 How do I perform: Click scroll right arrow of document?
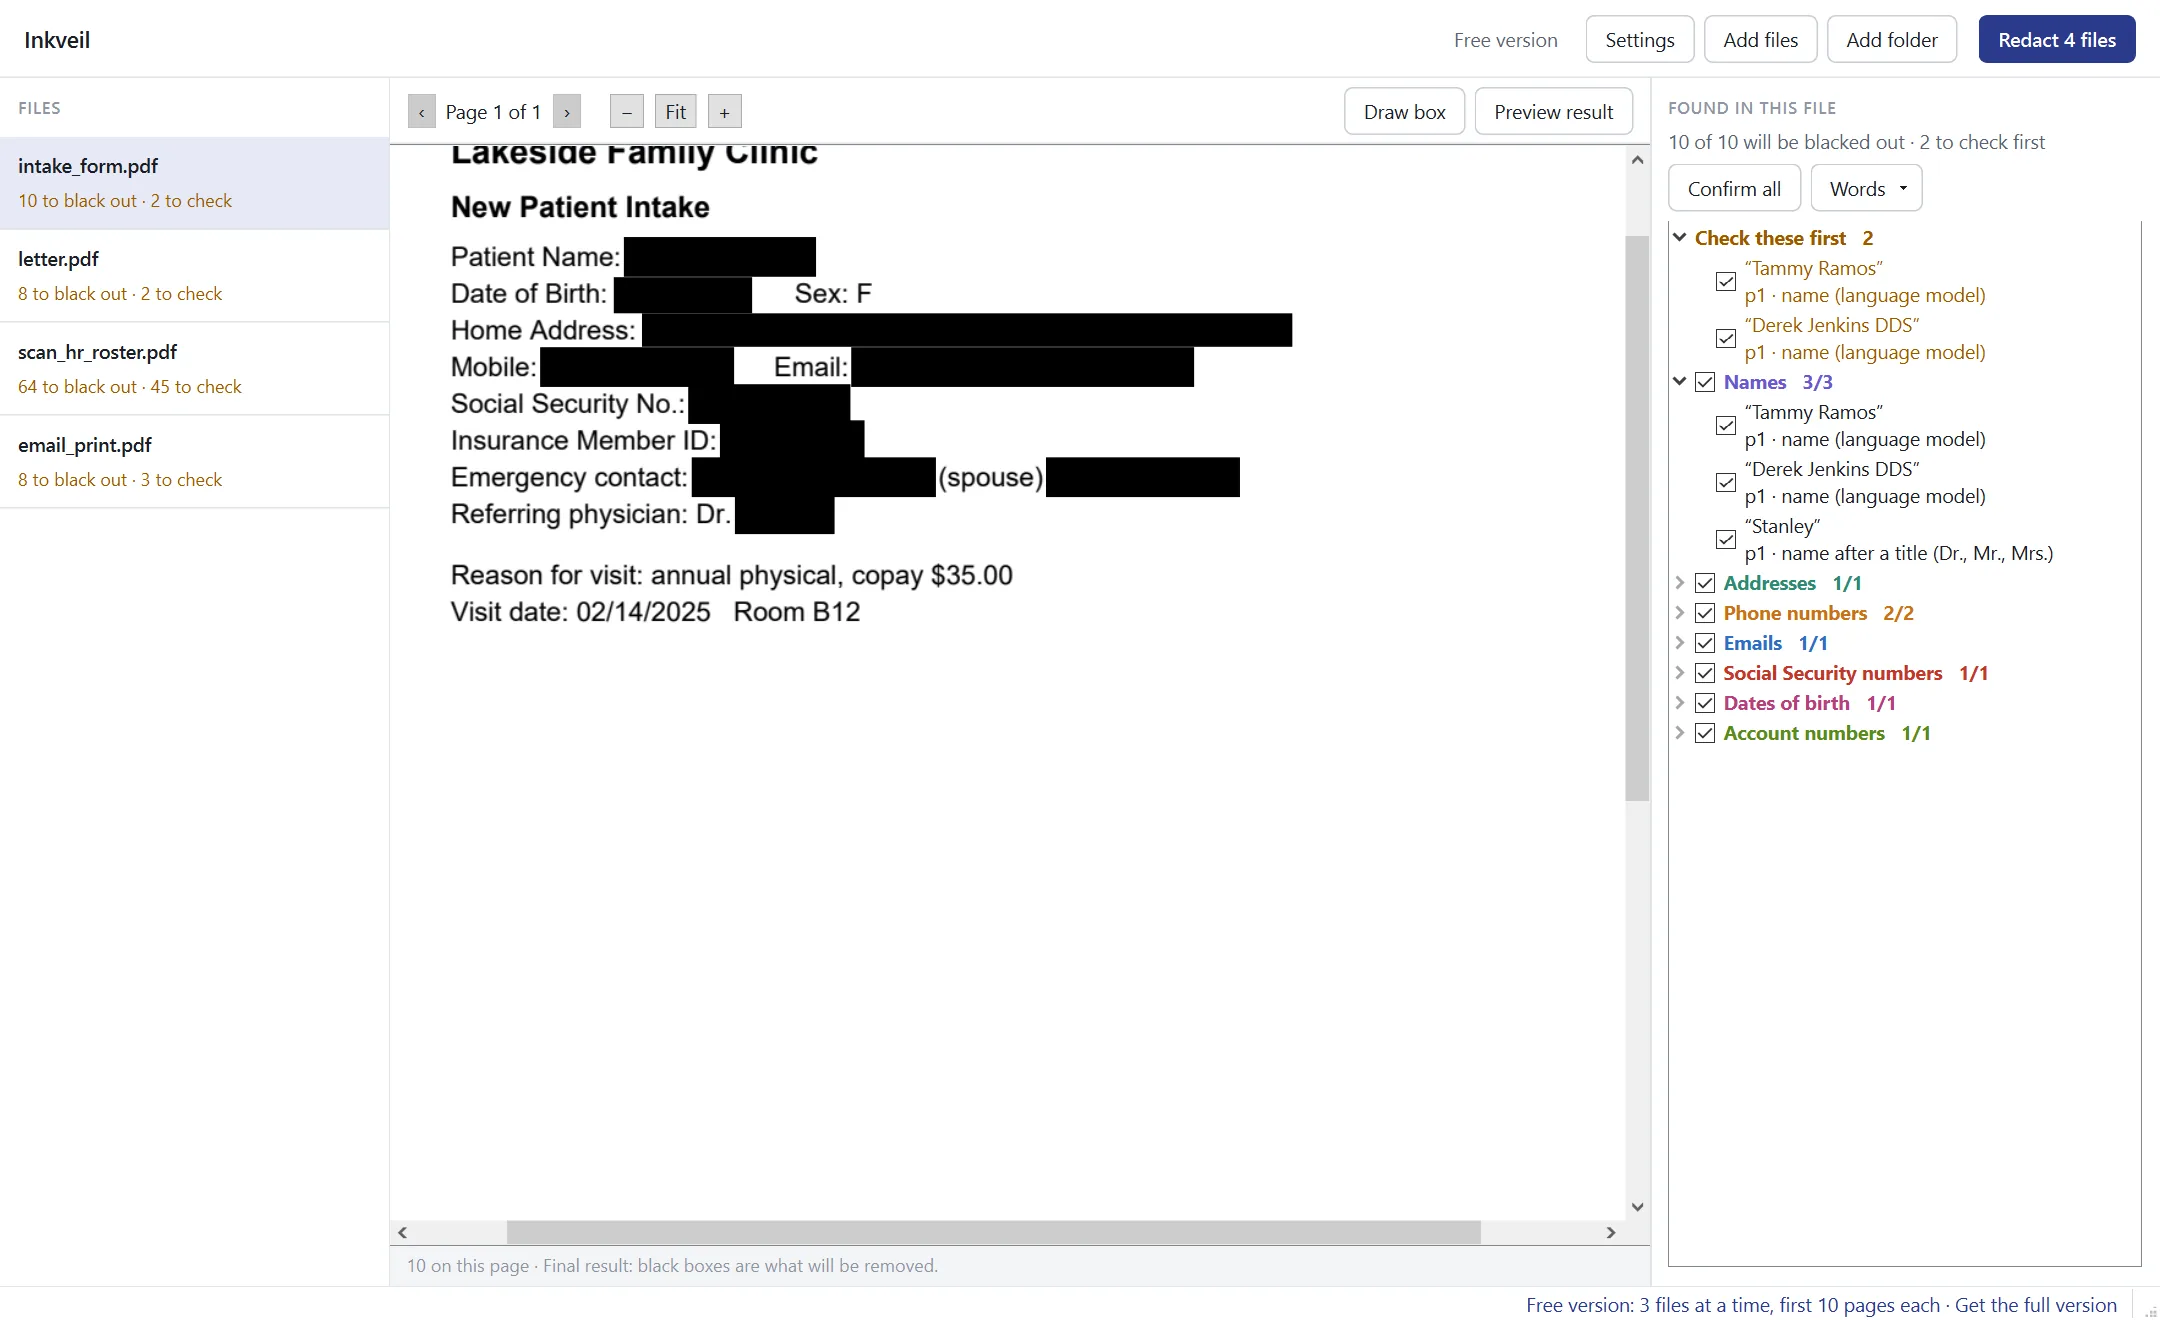(1611, 1233)
